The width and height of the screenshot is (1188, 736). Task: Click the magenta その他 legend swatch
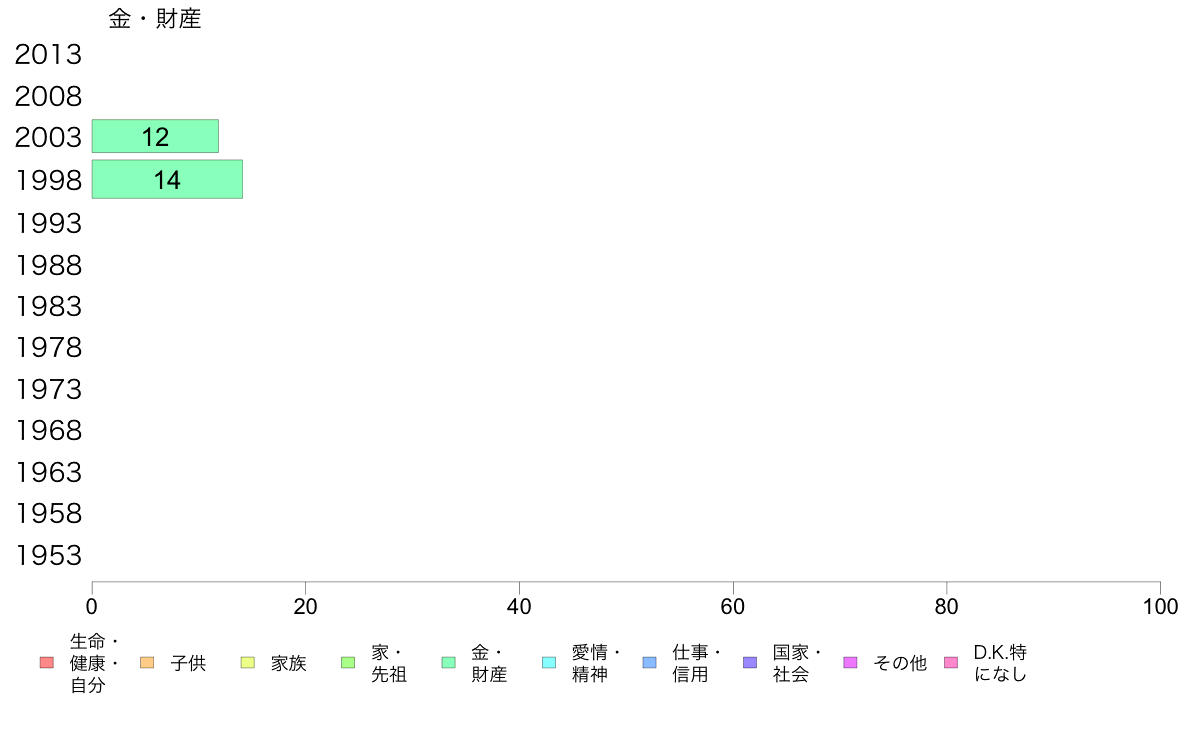pos(850,662)
